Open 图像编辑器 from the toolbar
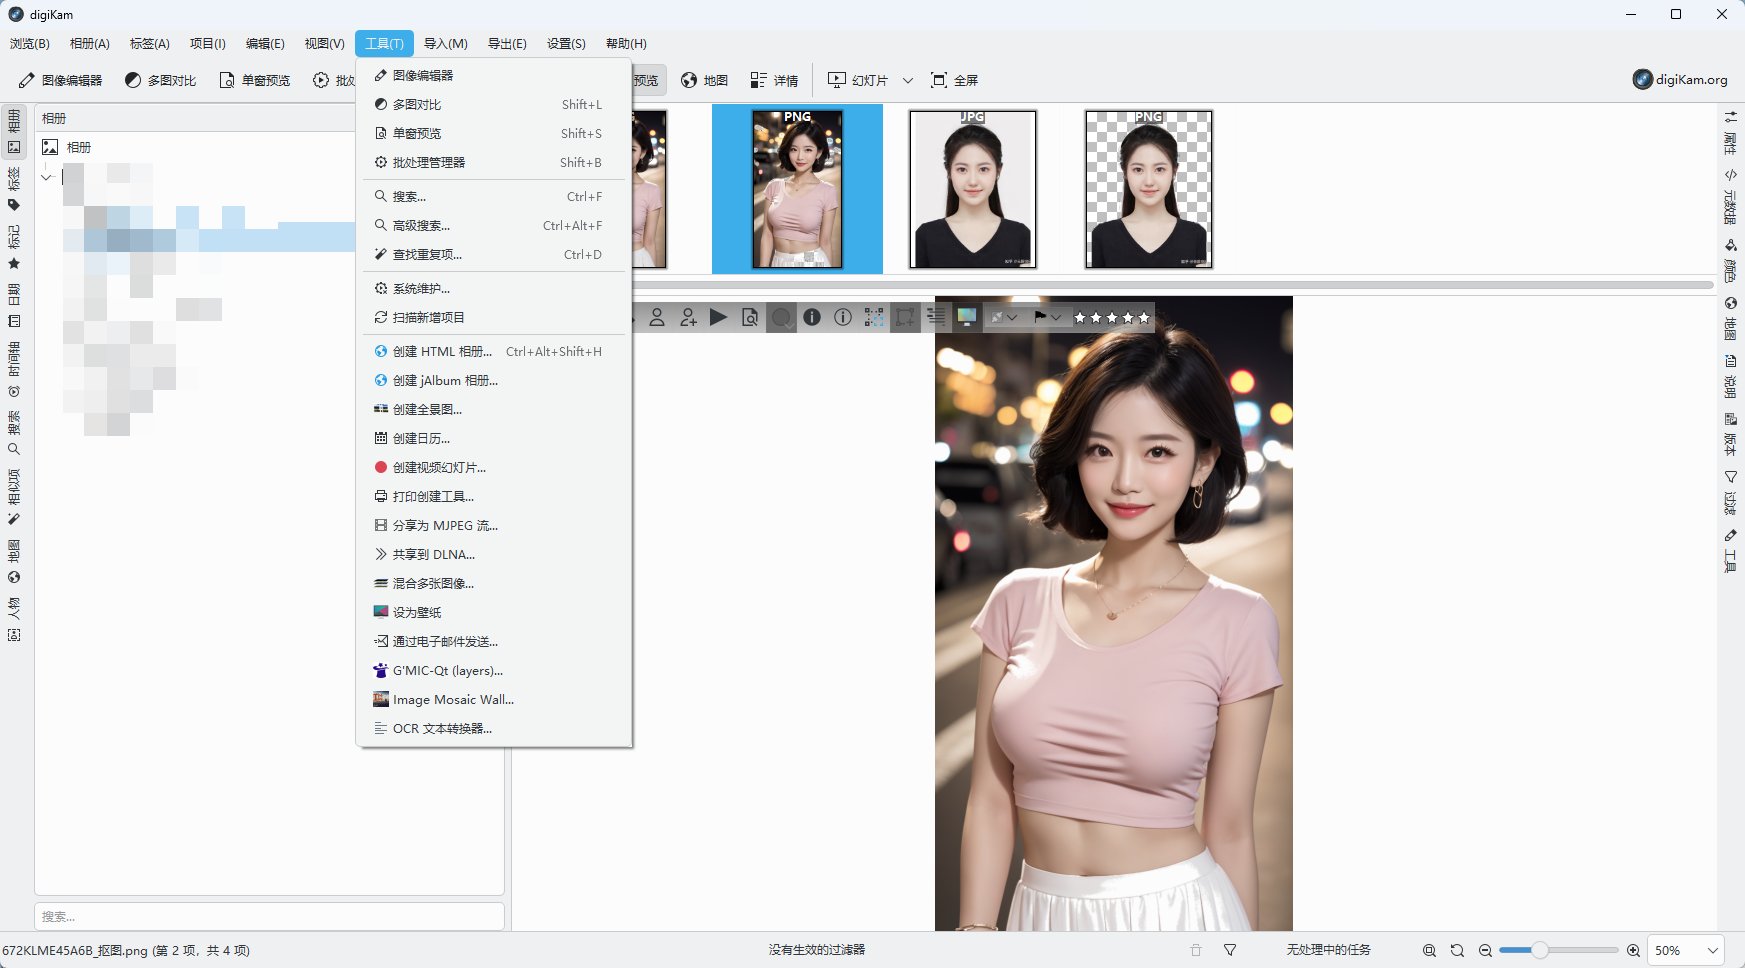1745x968 pixels. pyautogui.click(x=60, y=80)
